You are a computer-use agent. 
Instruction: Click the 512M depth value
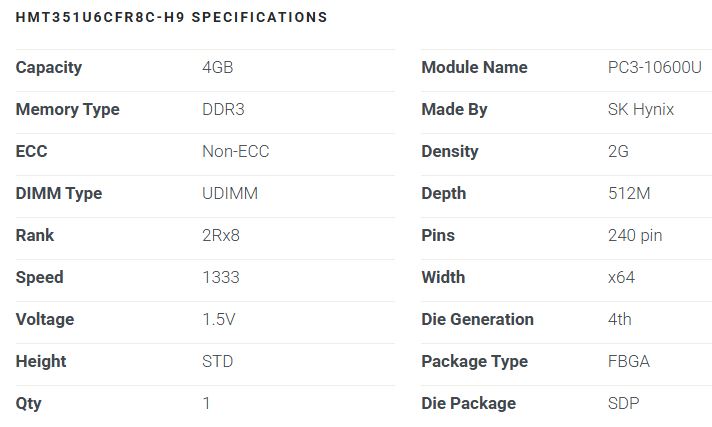629,194
